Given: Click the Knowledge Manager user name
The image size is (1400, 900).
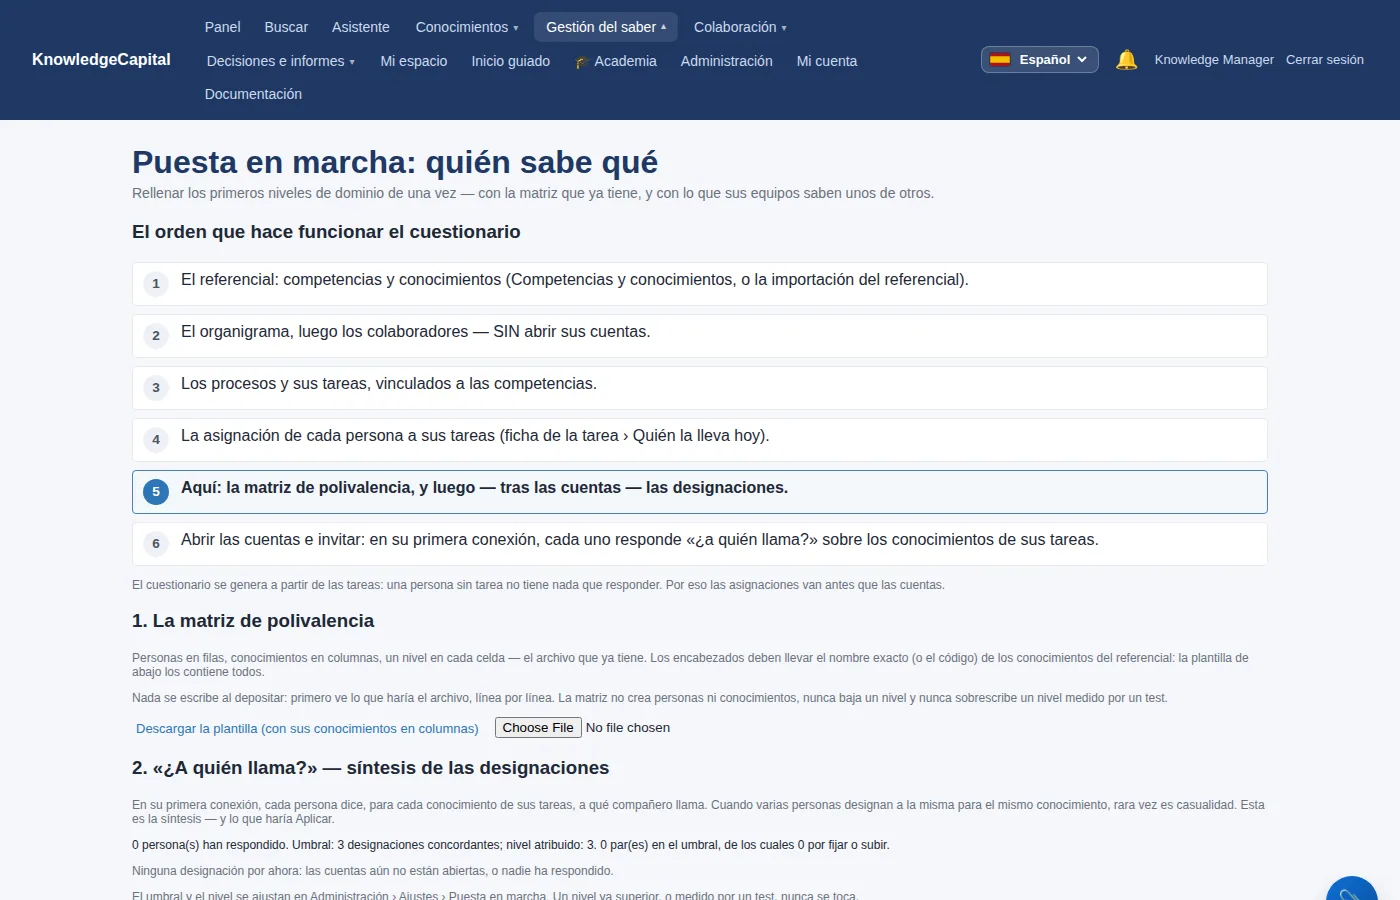Looking at the screenshot, I should pyautogui.click(x=1214, y=60).
